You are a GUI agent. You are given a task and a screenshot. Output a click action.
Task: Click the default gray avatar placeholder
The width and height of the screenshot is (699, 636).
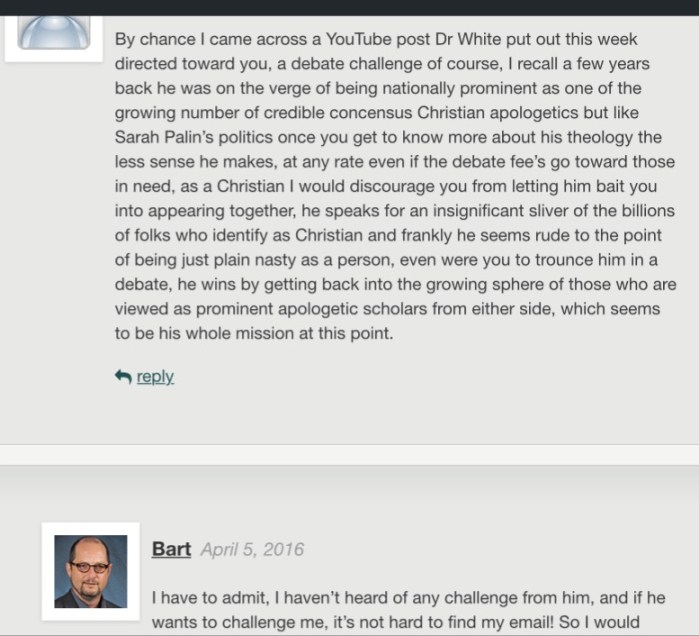(x=53, y=33)
